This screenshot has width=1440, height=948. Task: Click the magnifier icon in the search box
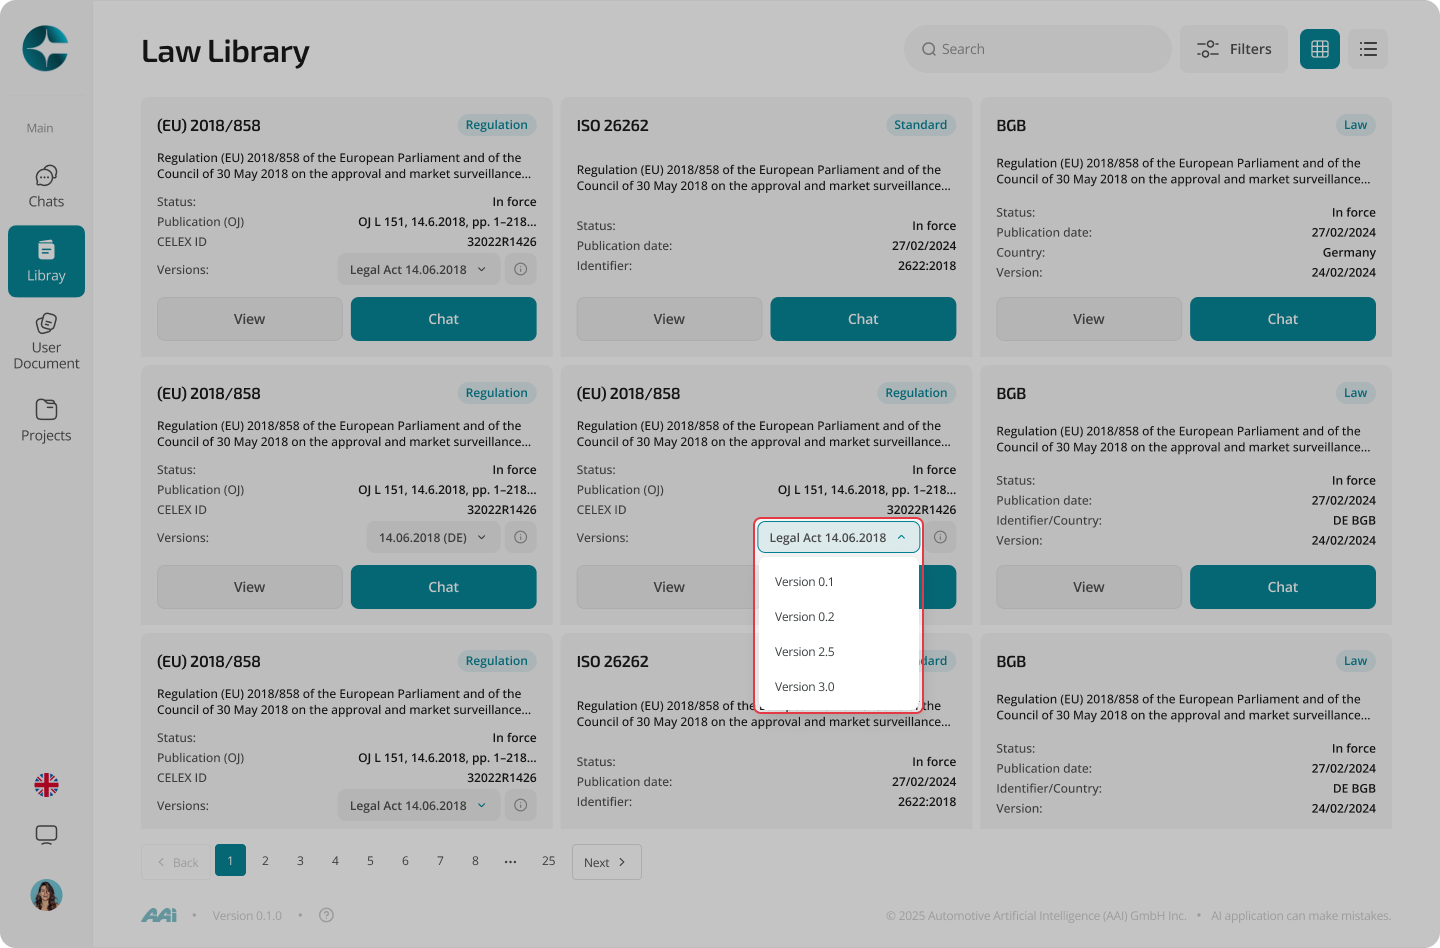(929, 49)
